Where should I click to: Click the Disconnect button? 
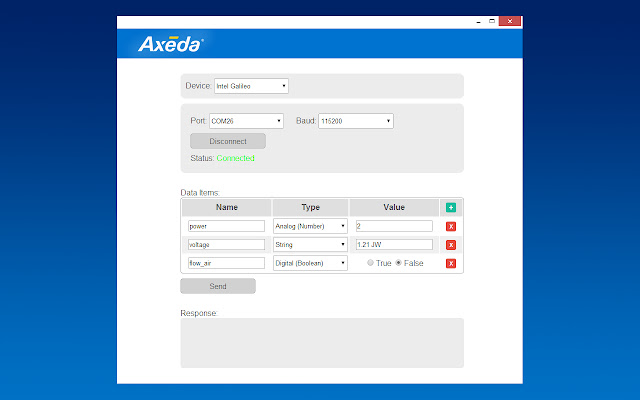228,141
